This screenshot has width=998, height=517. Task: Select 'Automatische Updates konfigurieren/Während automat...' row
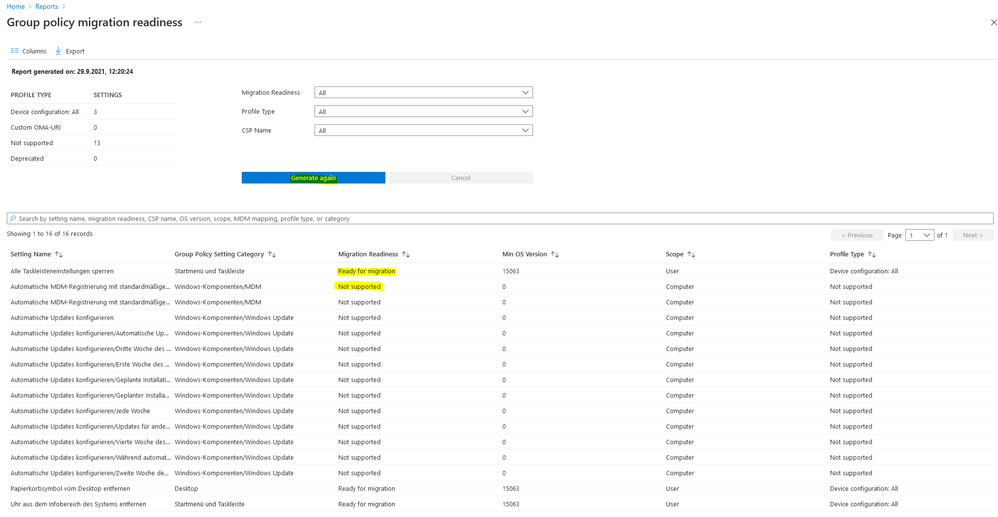coord(499,457)
